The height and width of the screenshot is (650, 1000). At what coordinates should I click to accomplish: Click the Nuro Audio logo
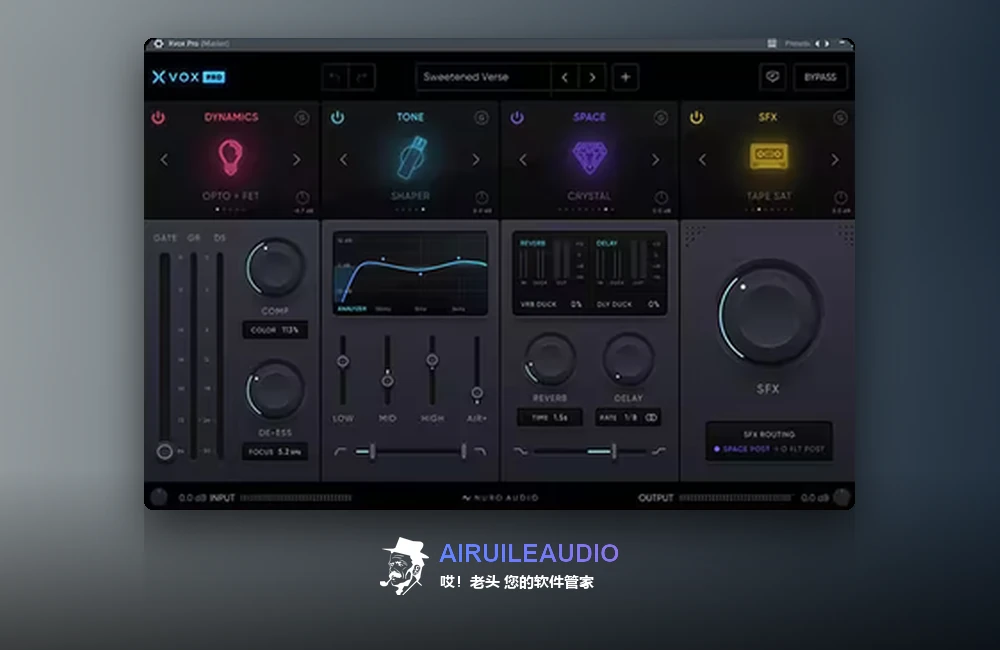click(501, 498)
